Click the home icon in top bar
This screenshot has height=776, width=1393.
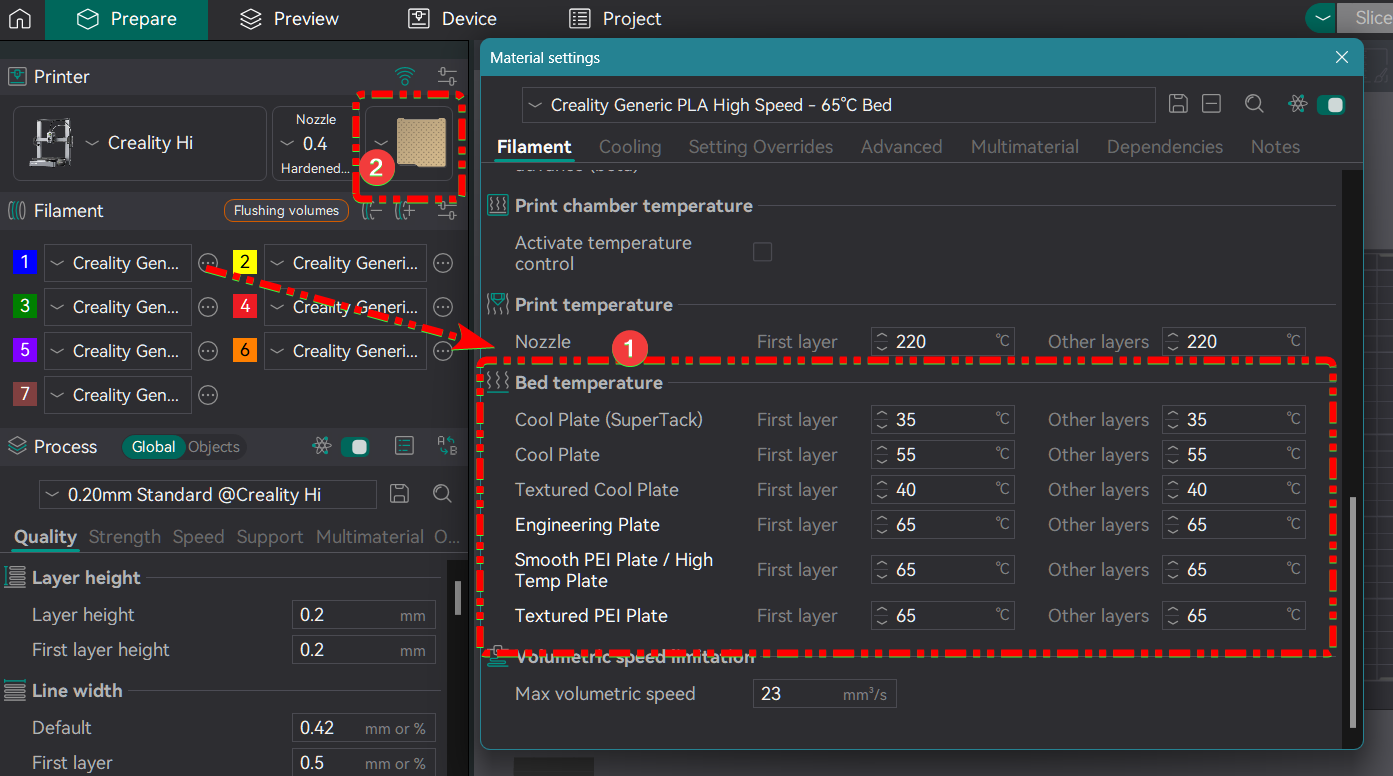coord(20,19)
